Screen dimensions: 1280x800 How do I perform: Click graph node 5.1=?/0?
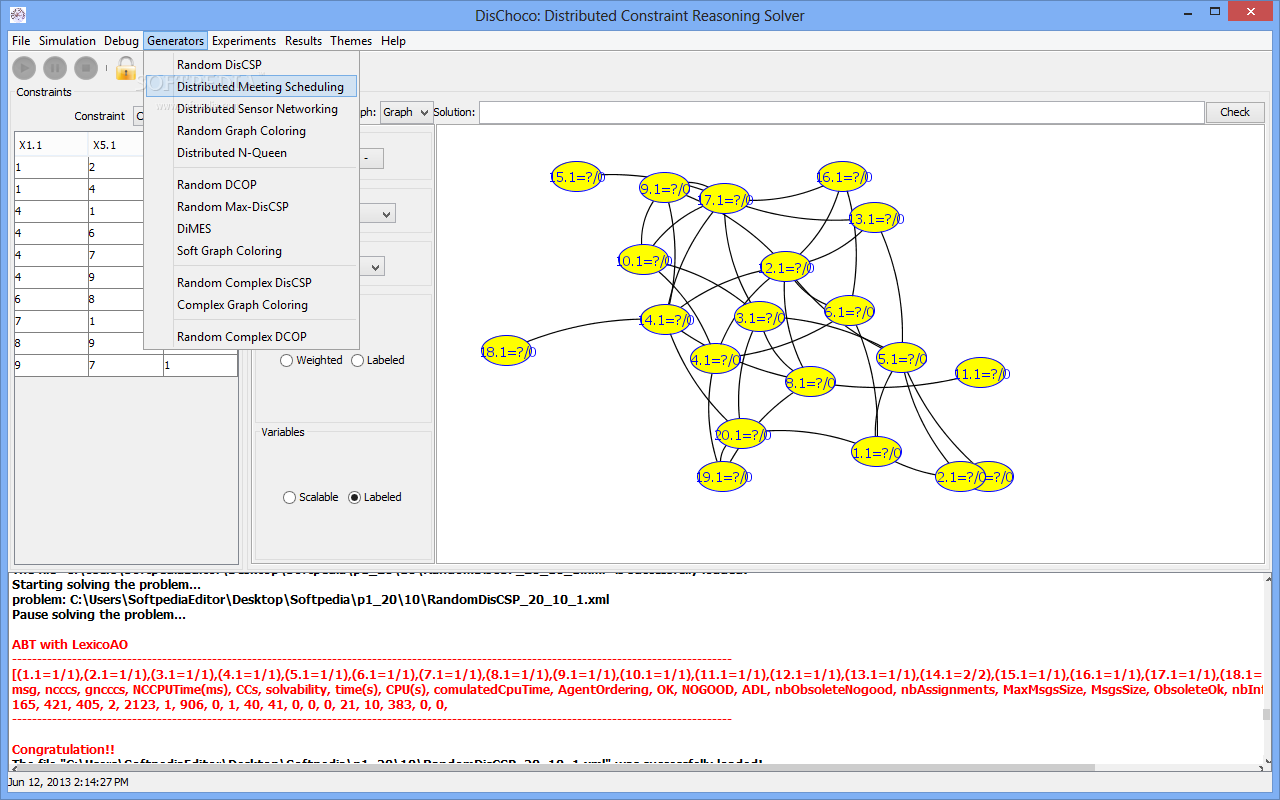tap(901, 358)
